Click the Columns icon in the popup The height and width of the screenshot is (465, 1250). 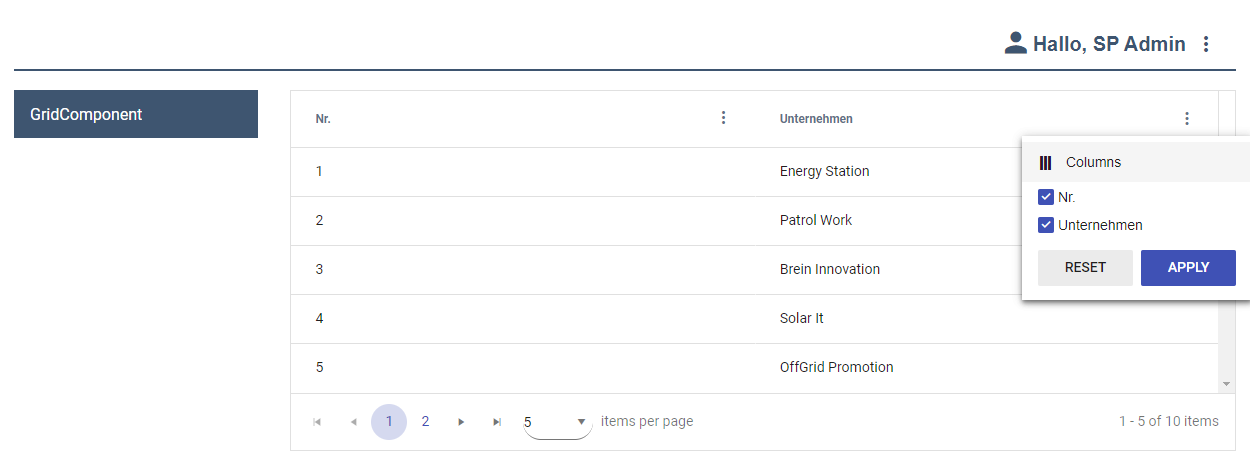1046,162
